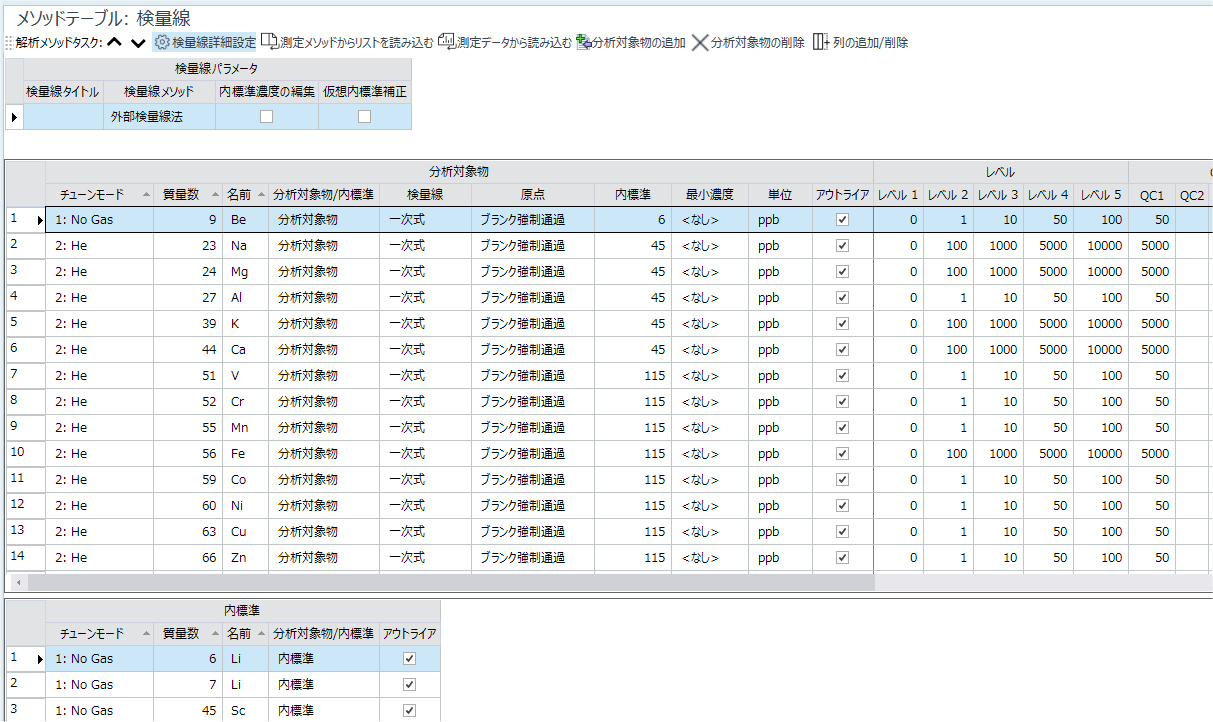
Task: Click 1: No Gas tune mode for Be
Action: pos(100,220)
